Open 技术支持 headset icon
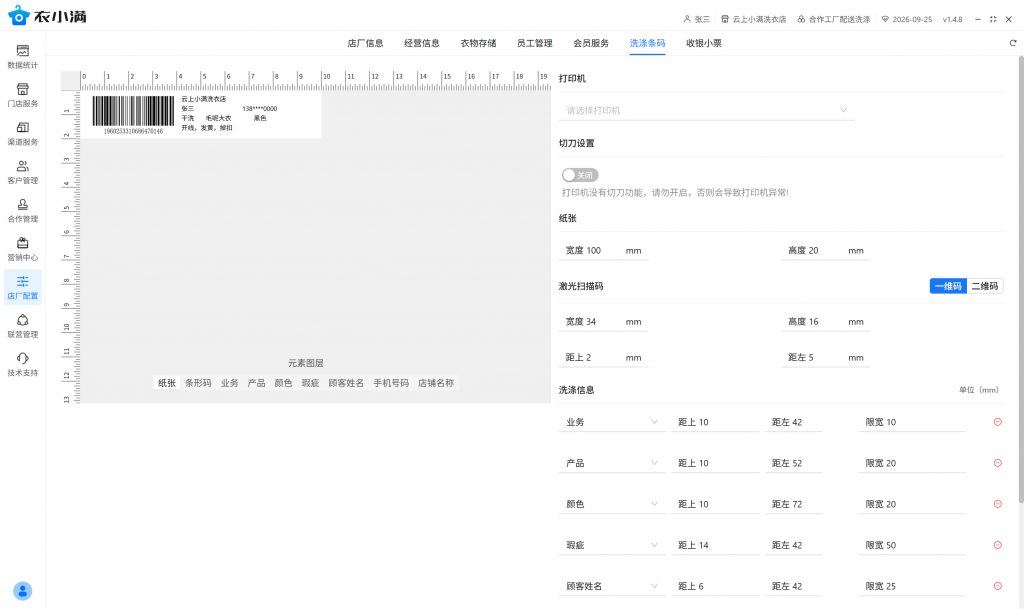The image size is (1024, 609). coord(22,364)
